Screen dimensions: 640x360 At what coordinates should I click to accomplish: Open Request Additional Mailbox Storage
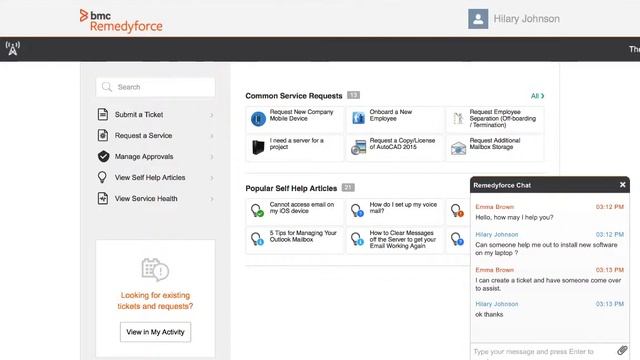pyautogui.click(x=495, y=147)
